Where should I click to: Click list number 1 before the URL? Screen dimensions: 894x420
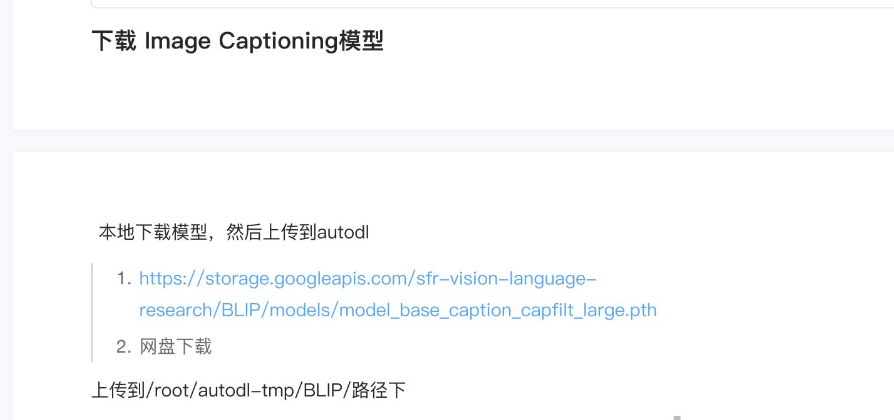[124, 278]
